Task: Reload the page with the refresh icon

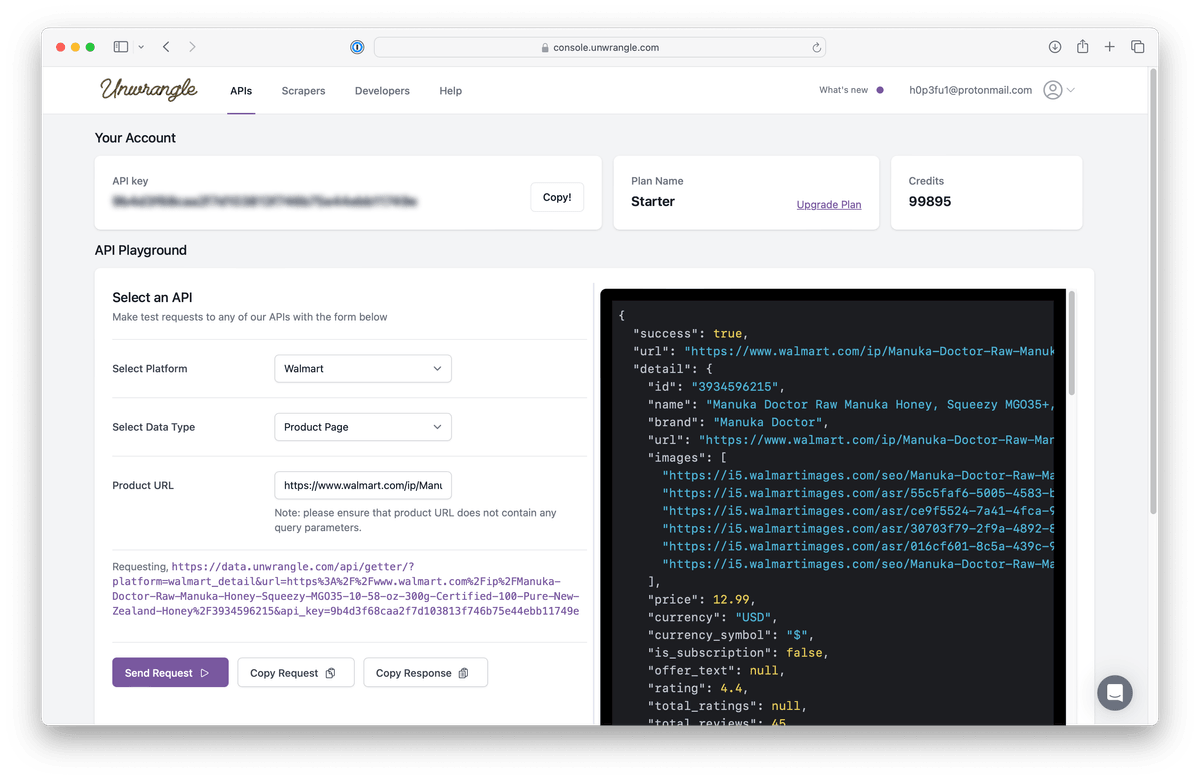Action: coord(816,47)
